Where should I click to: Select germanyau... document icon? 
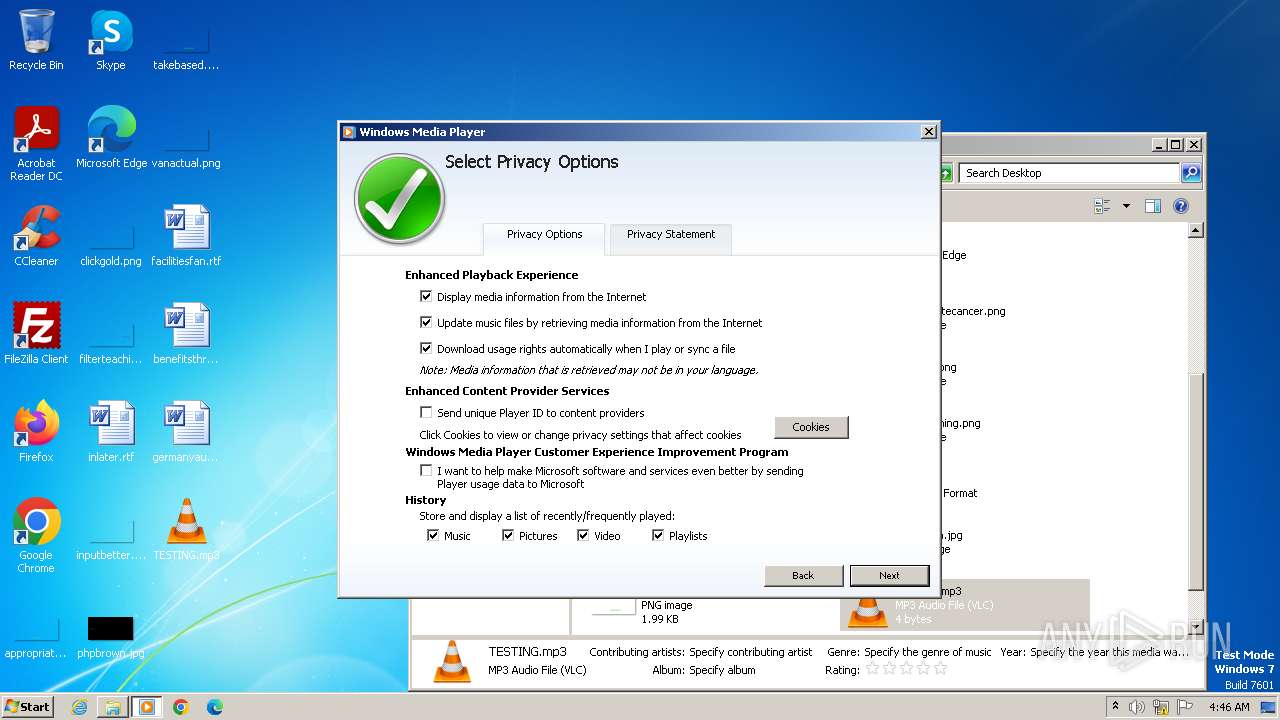click(186, 432)
